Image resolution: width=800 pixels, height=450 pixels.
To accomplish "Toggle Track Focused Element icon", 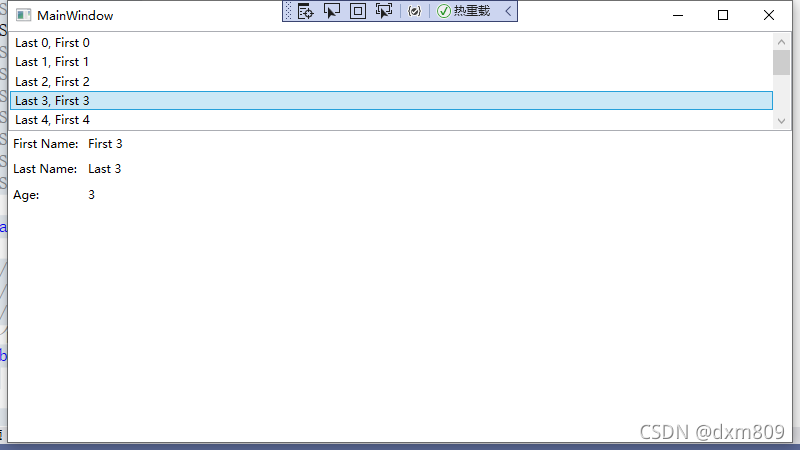I will pos(384,11).
